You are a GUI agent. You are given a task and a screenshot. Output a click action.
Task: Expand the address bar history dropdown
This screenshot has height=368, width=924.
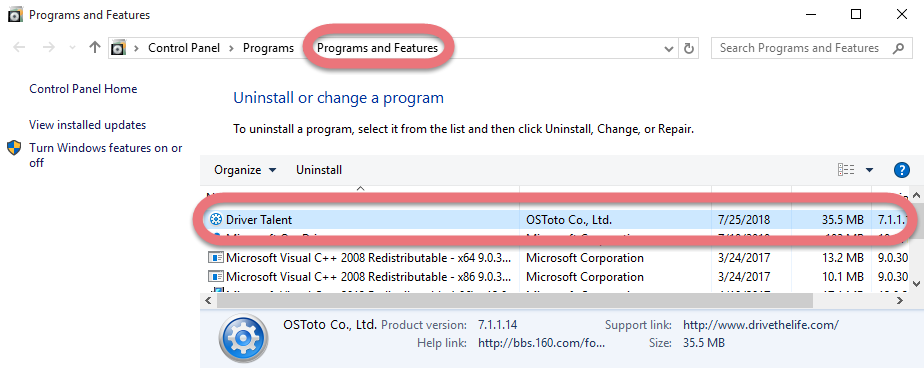tap(669, 48)
